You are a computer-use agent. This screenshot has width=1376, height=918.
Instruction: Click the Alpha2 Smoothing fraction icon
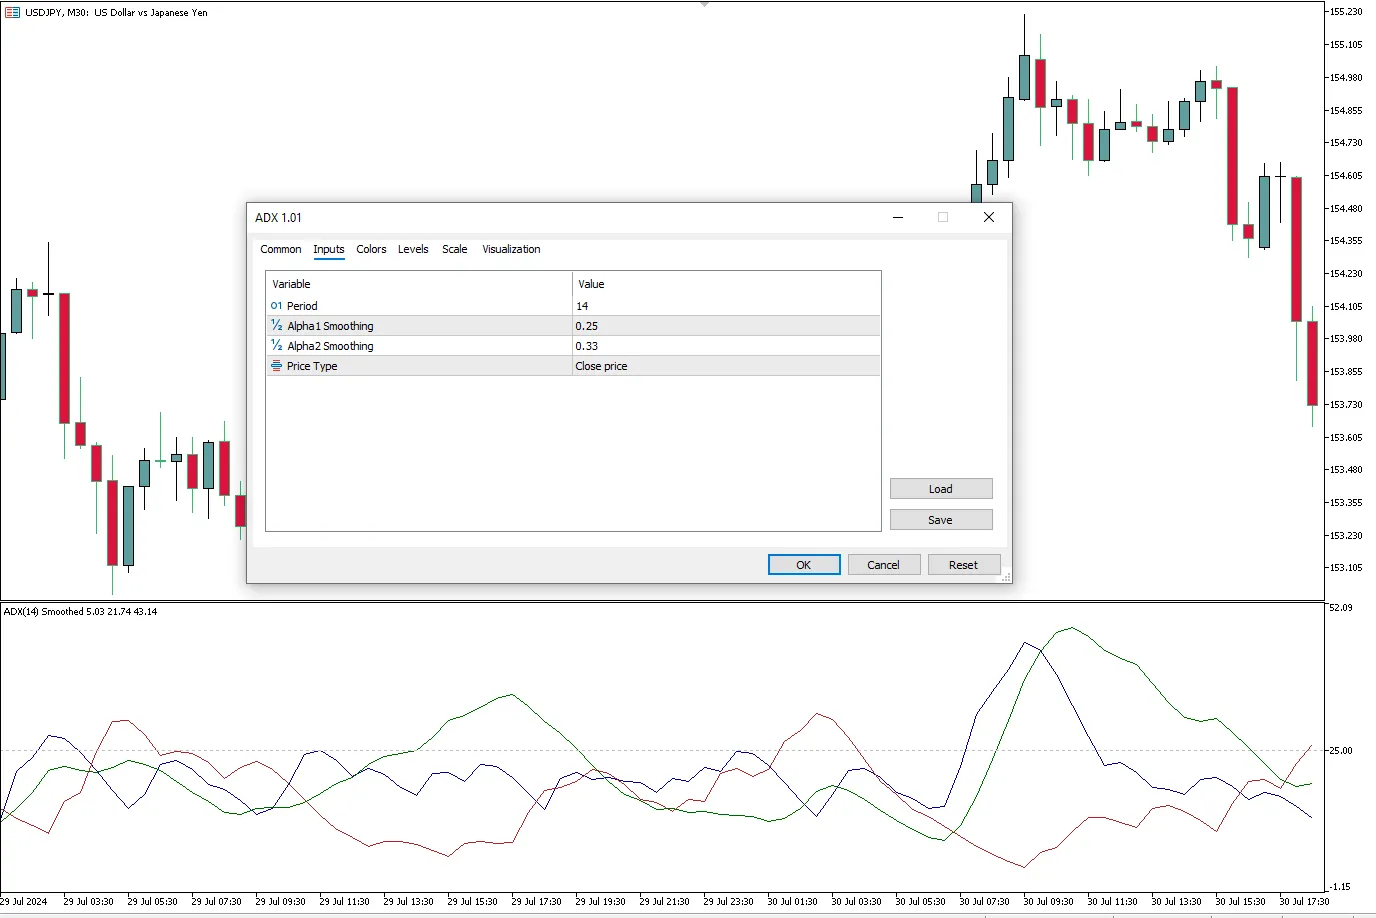[x=277, y=346]
